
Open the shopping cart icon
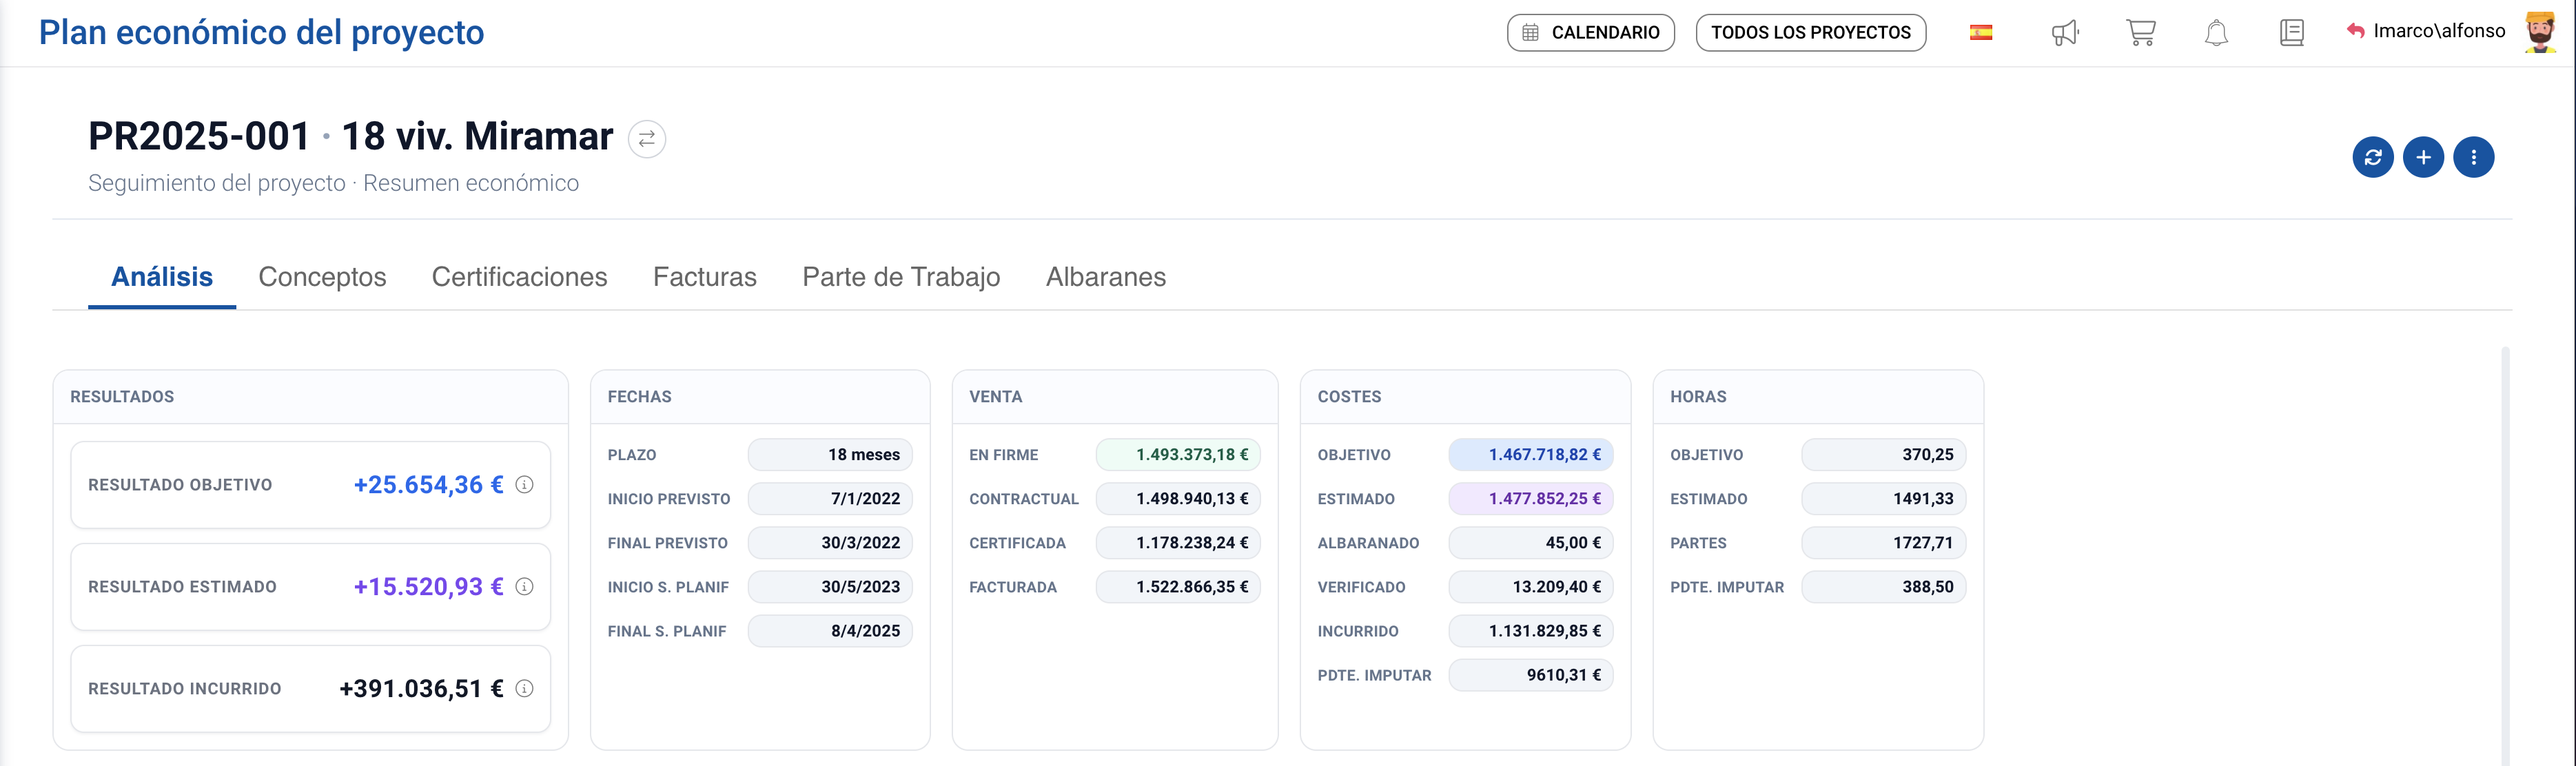[2140, 33]
